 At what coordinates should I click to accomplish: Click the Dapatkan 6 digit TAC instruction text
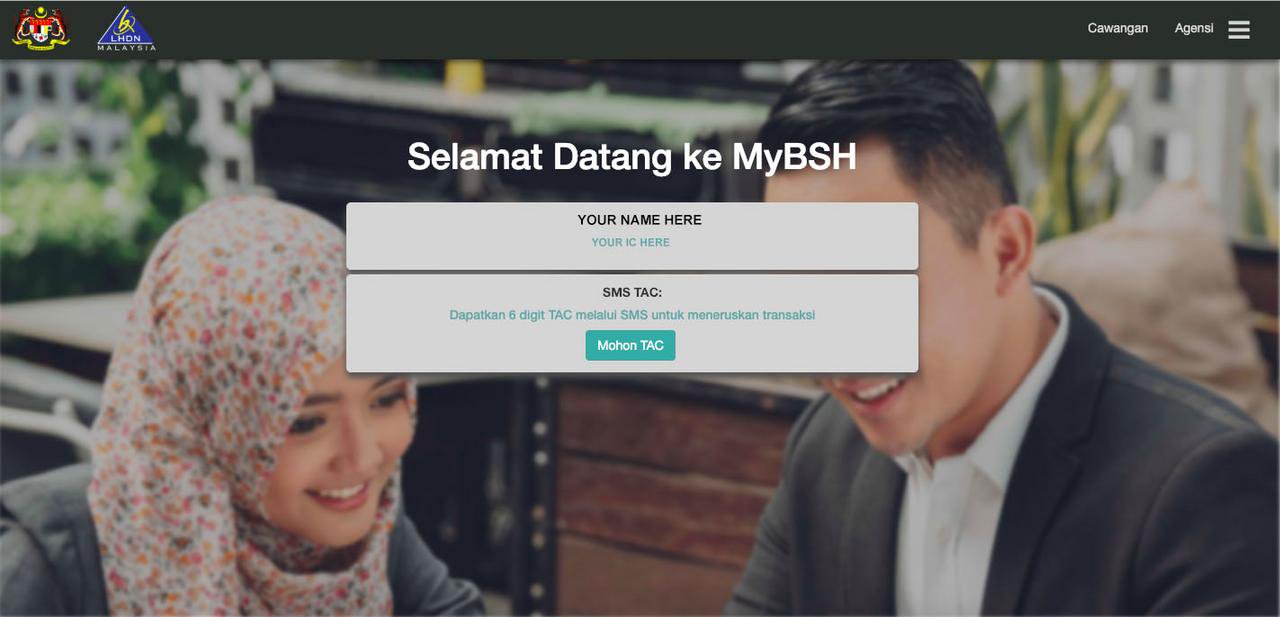632,315
